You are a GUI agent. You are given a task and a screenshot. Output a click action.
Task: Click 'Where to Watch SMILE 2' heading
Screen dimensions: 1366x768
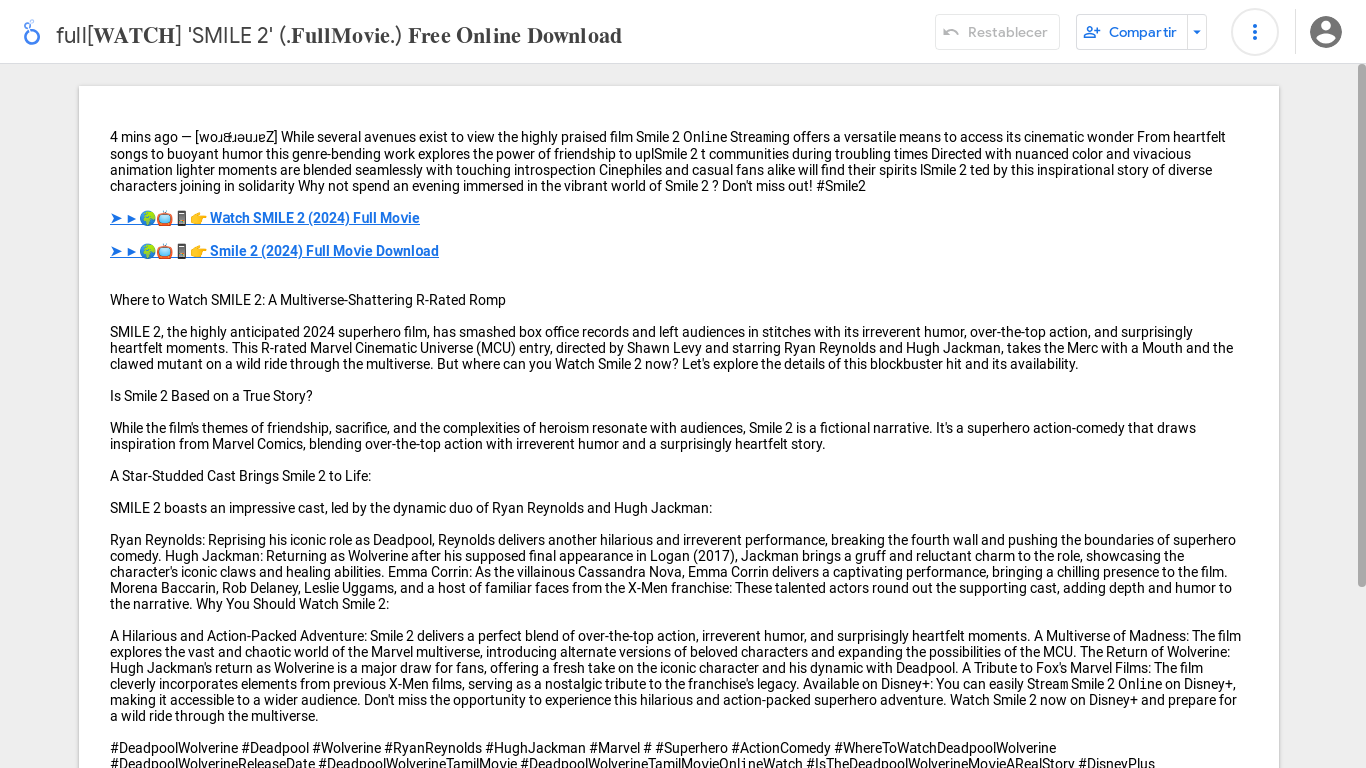point(308,300)
